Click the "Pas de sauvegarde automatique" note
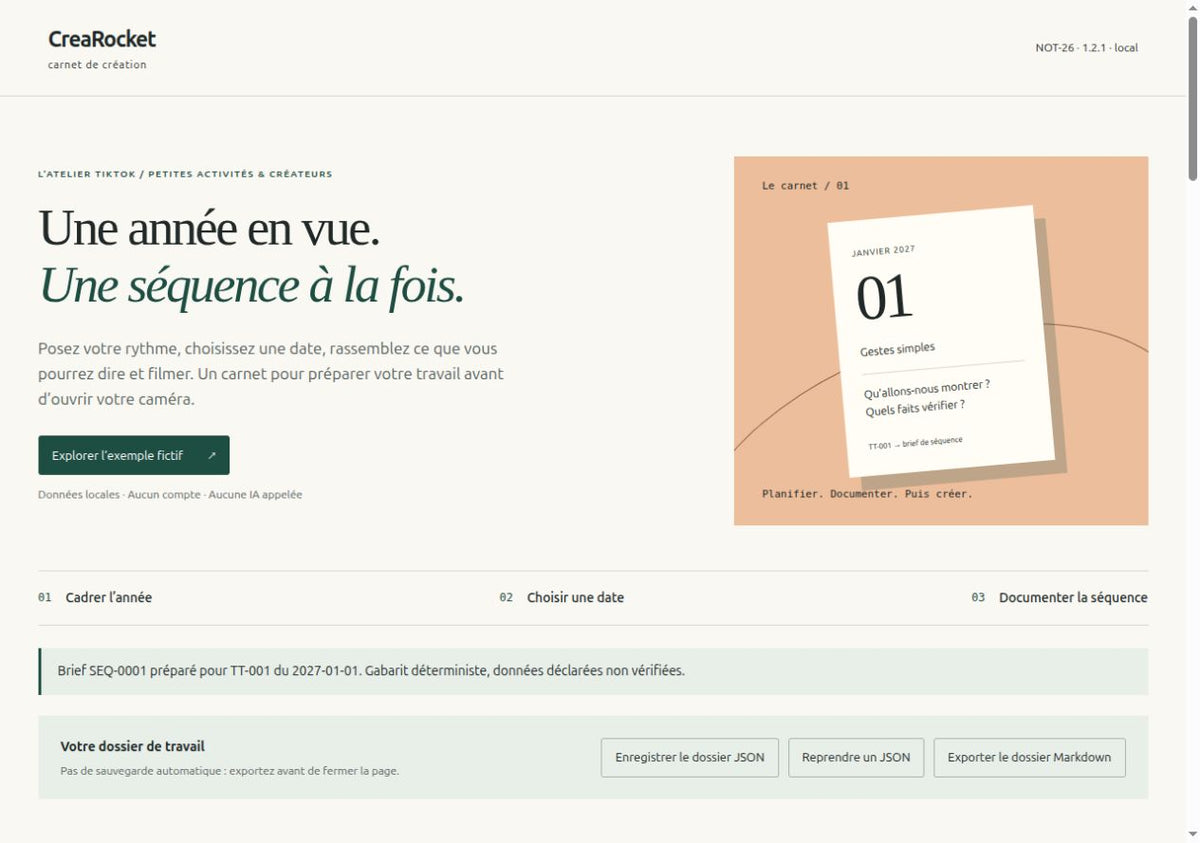Image resolution: width=1200 pixels, height=843 pixels. coord(230,771)
